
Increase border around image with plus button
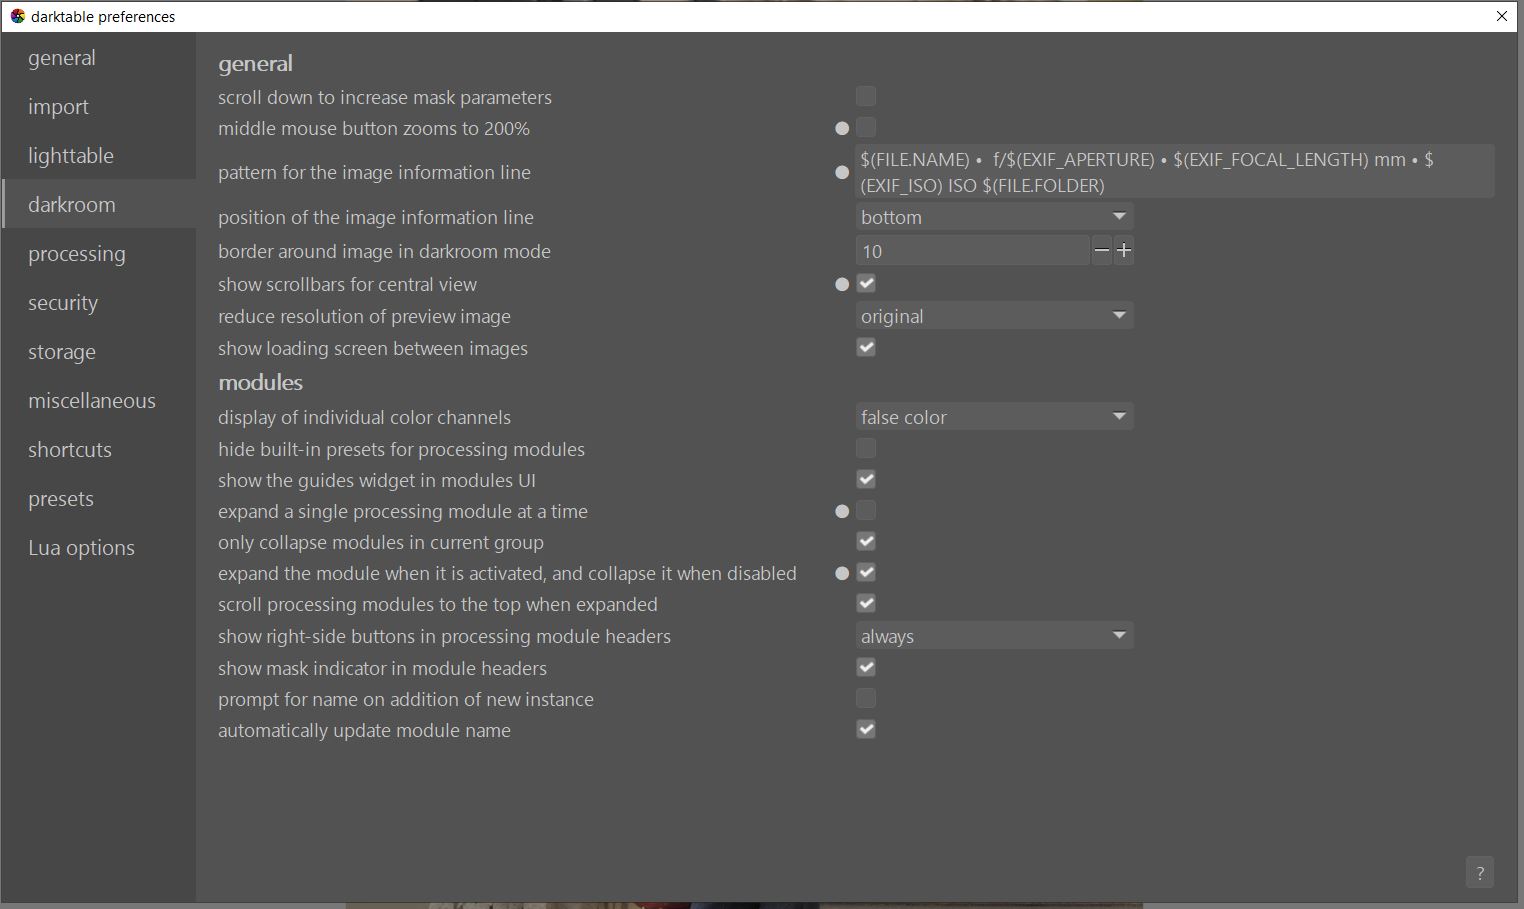(x=1124, y=251)
